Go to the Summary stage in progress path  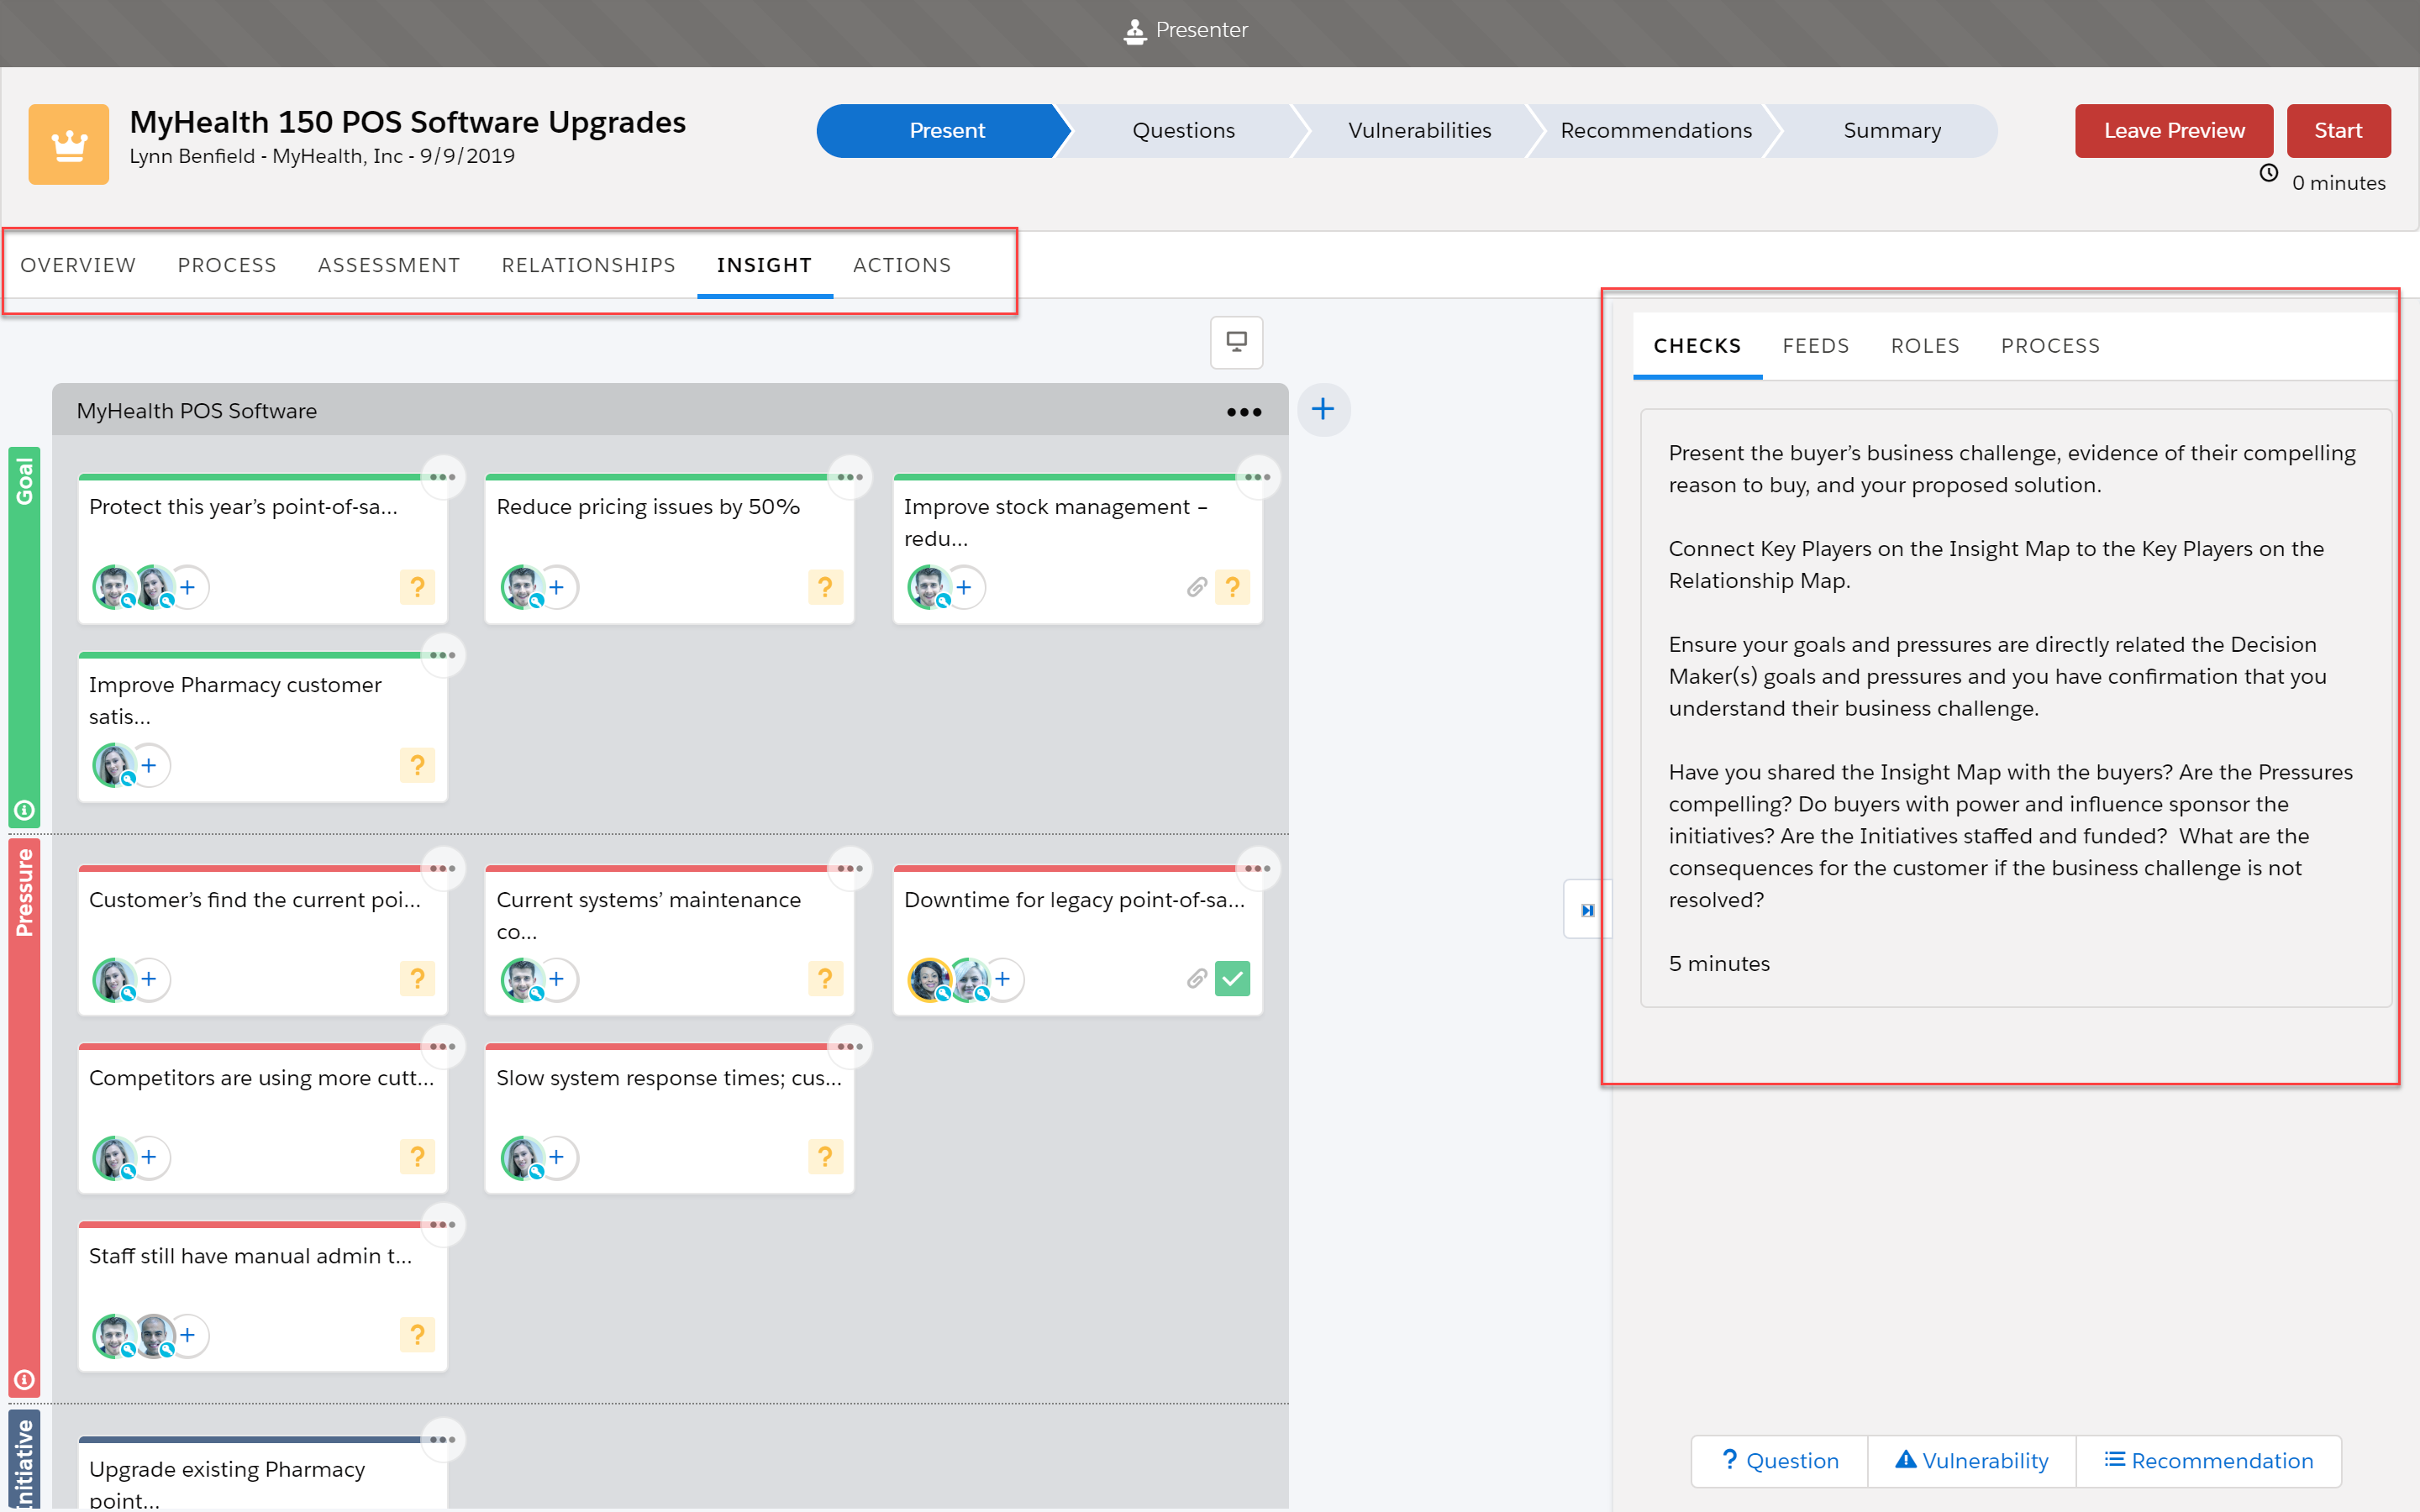pyautogui.click(x=1892, y=130)
